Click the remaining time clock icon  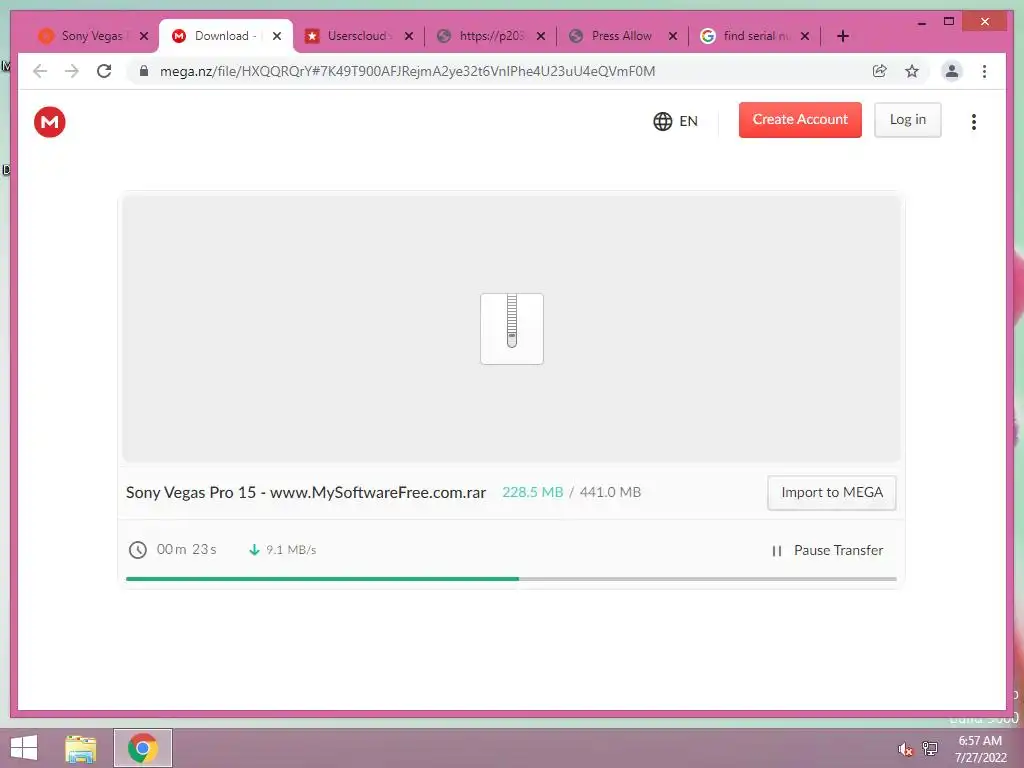(x=137, y=550)
